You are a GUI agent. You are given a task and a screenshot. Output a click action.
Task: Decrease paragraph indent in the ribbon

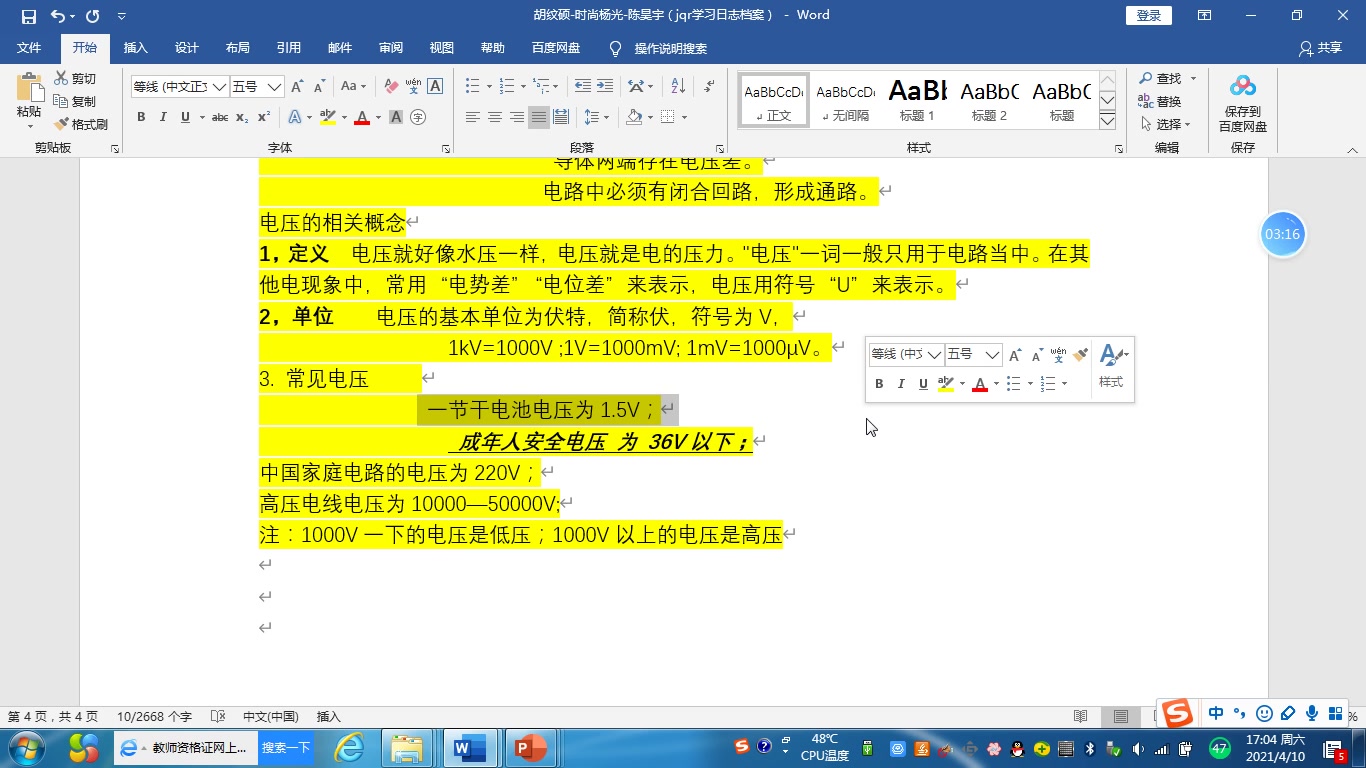click(x=582, y=87)
